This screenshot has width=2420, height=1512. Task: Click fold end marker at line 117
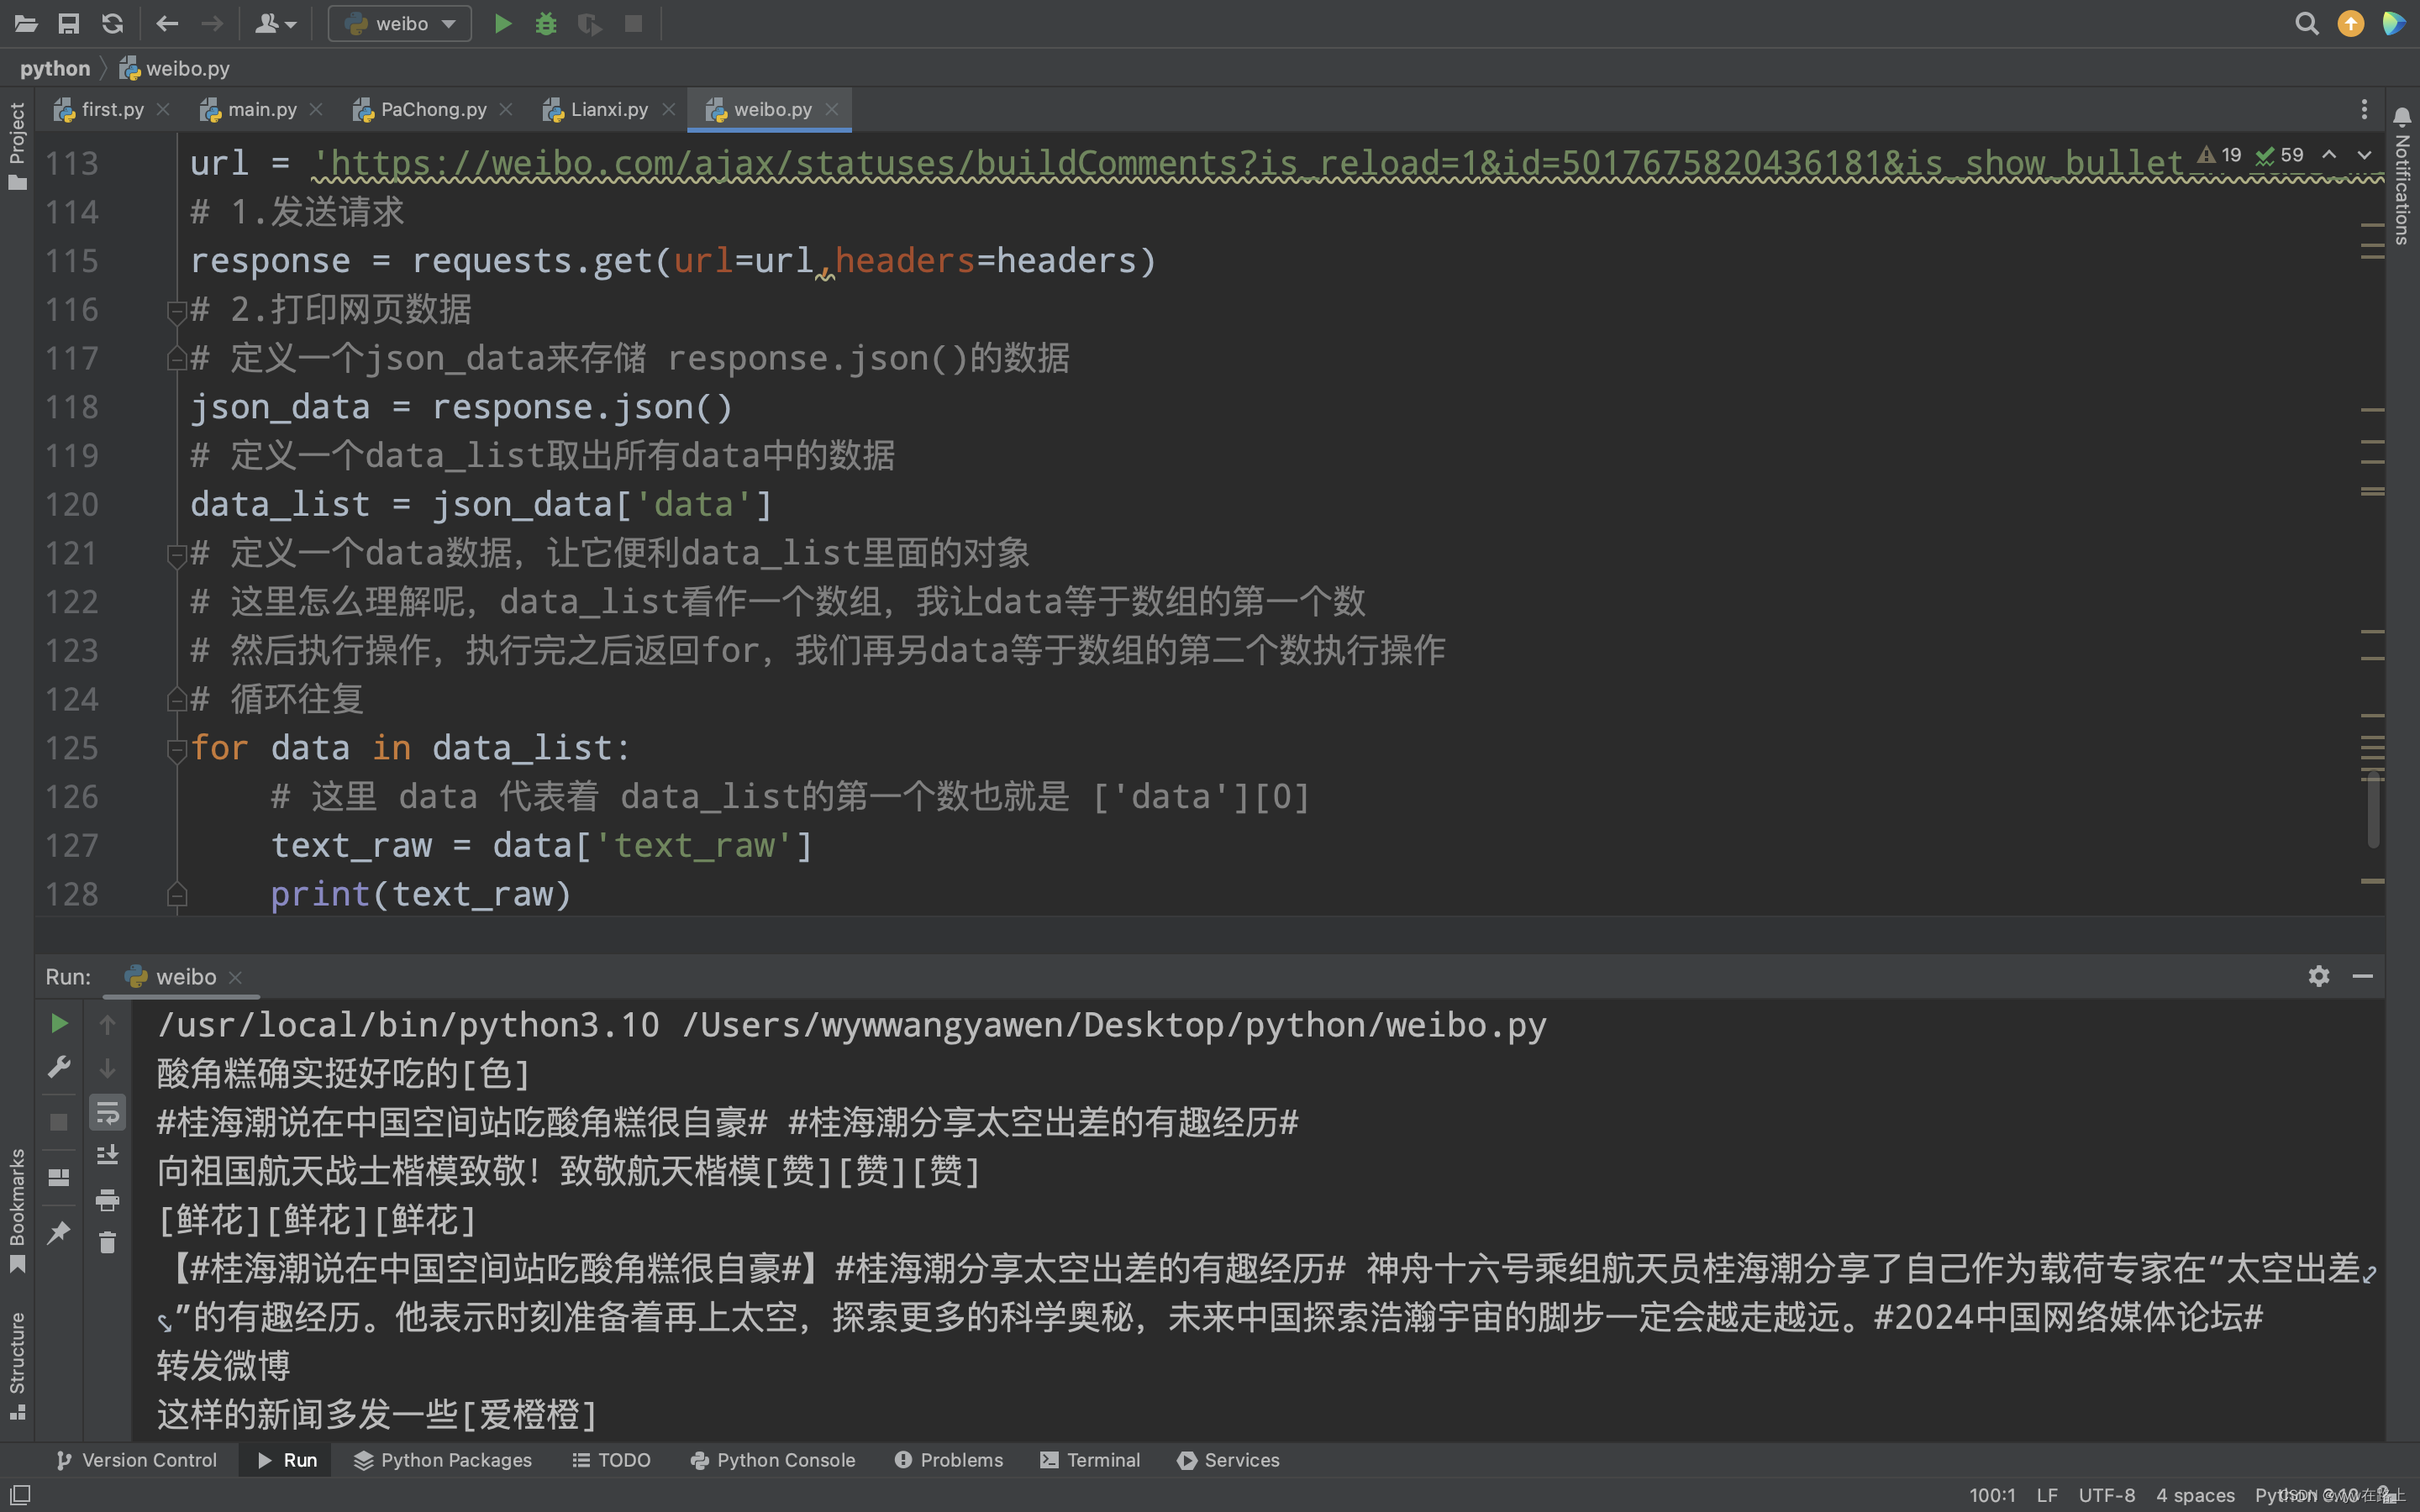coord(177,358)
